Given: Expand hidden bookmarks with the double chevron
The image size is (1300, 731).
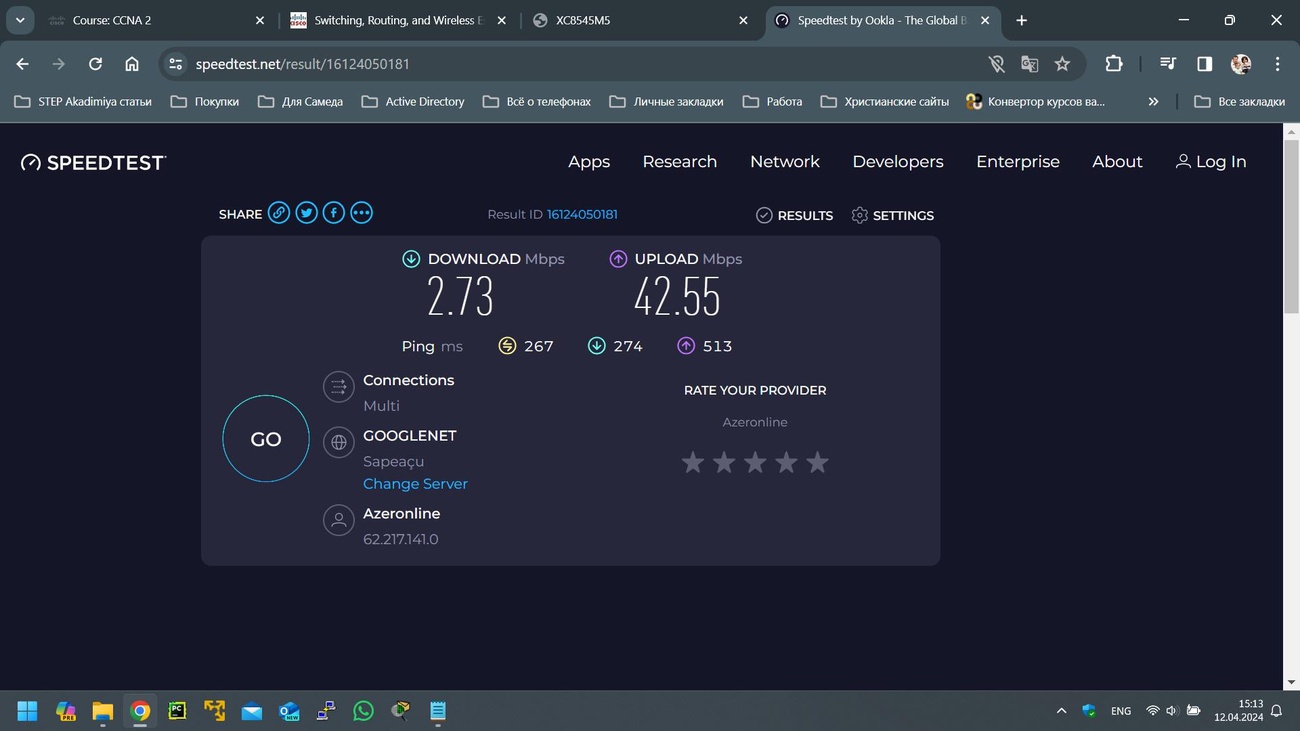Looking at the screenshot, I should [x=1153, y=101].
